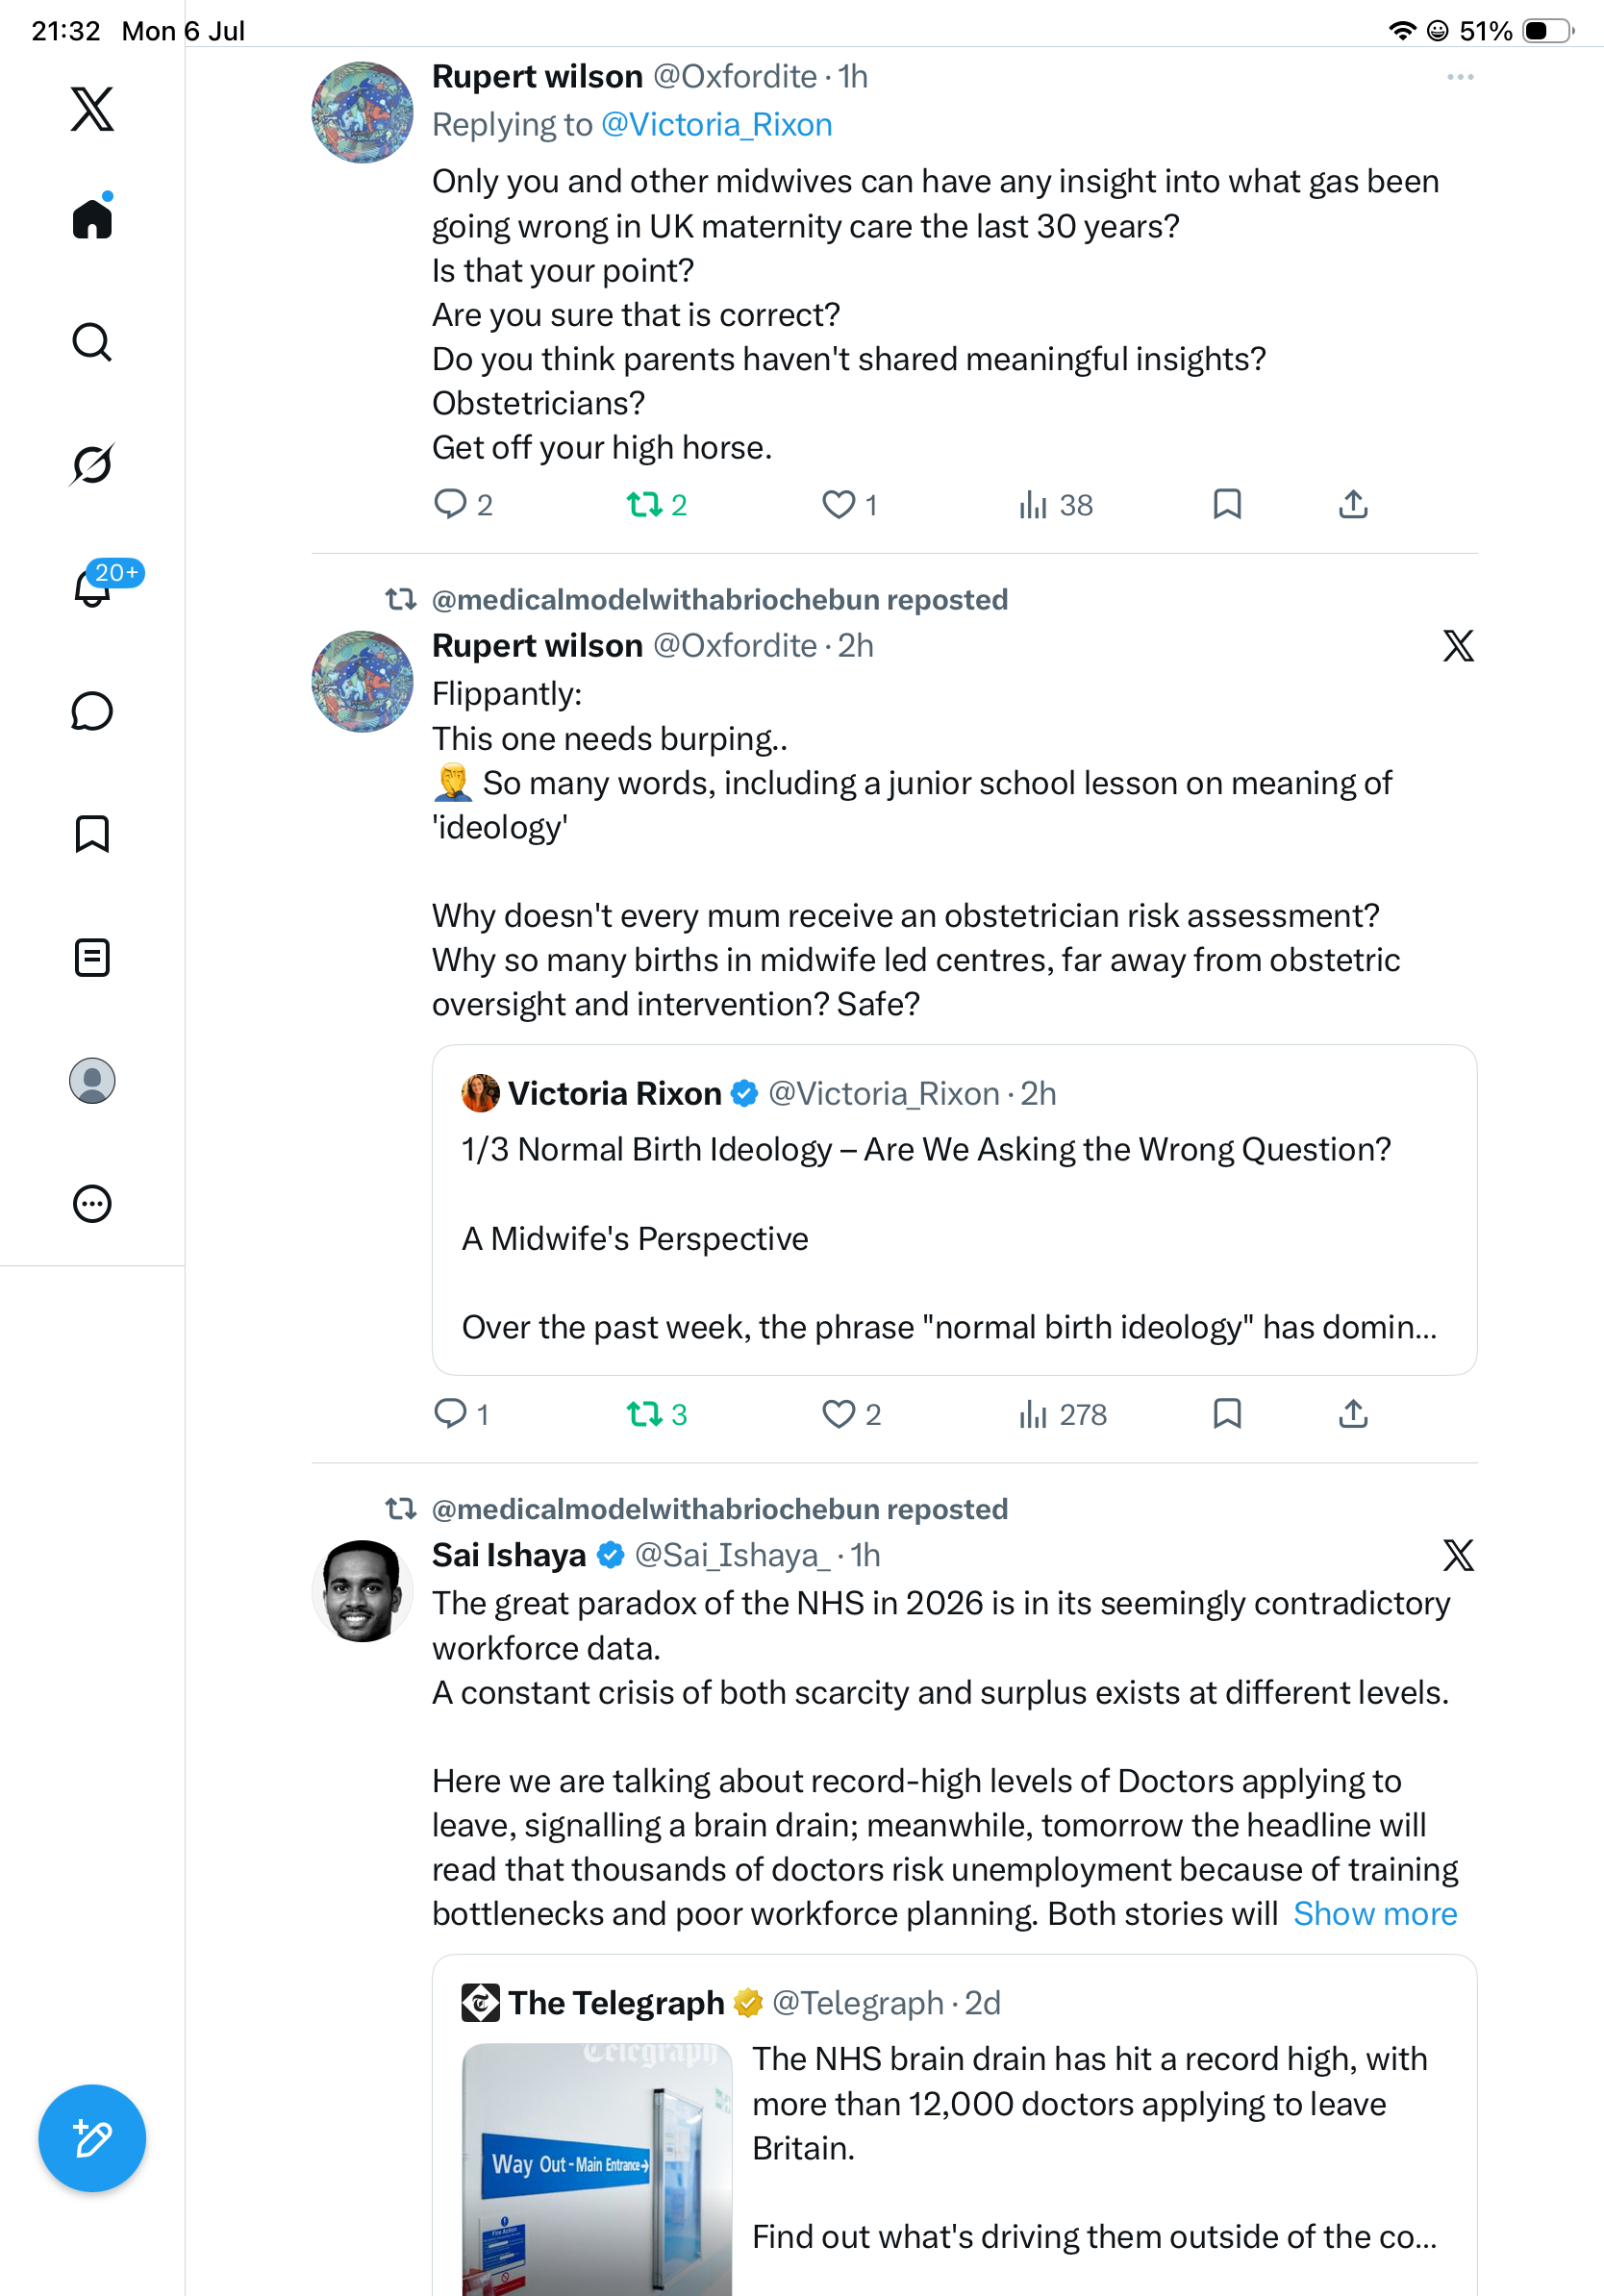Open profile avatar icon in sidebar
The height and width of the screenshot is (2296, 1604).
pyautogui.click(x=92, y=1081)
